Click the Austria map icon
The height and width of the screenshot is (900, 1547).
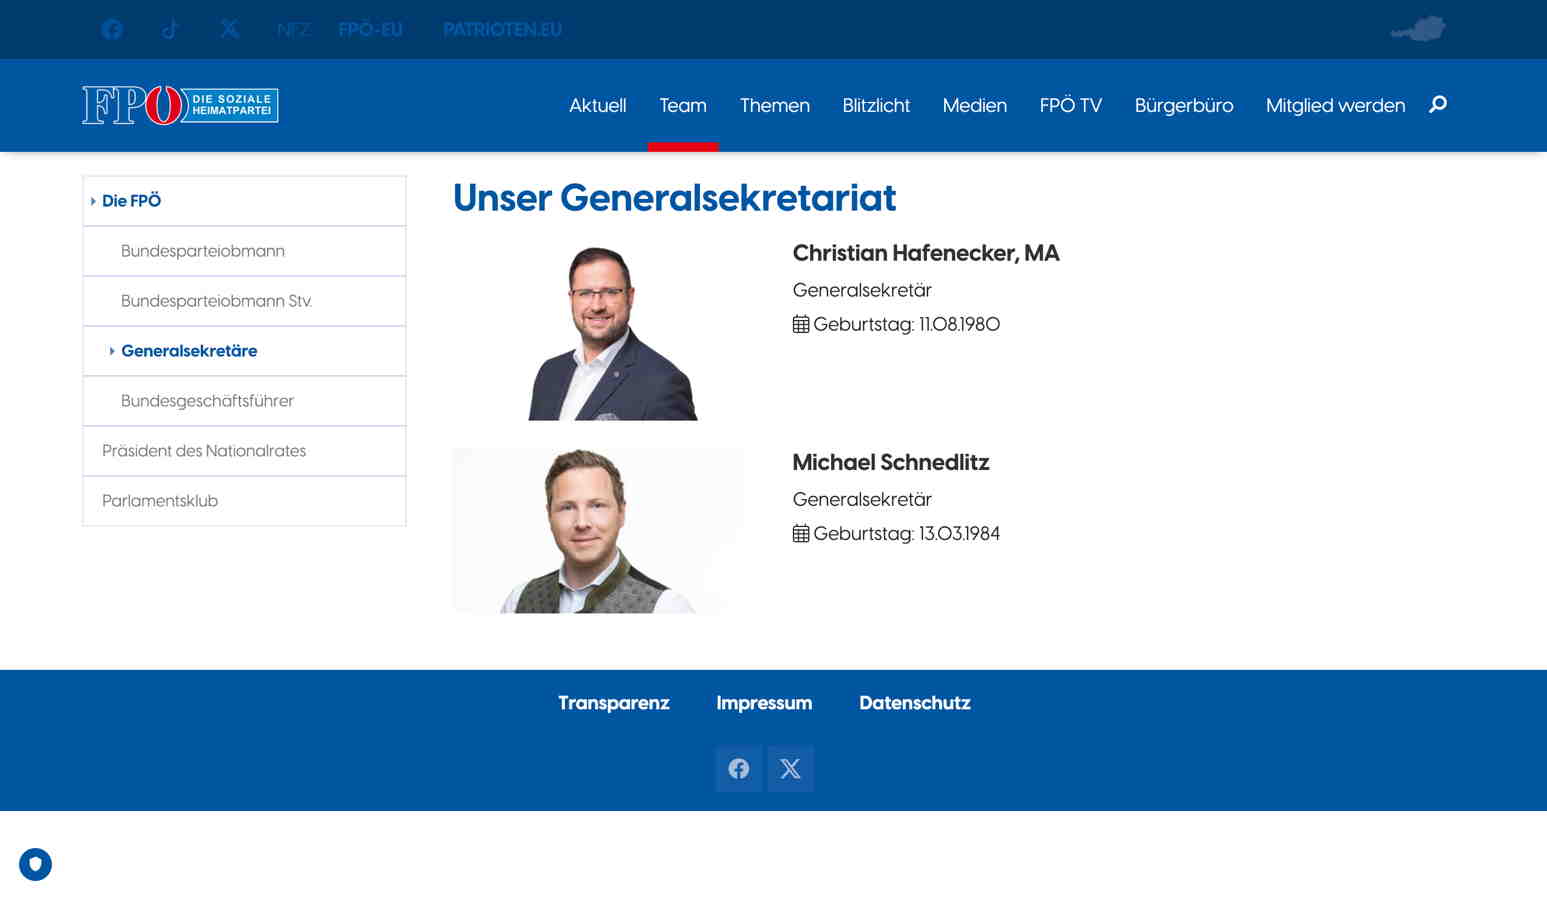click(1419, 29)
